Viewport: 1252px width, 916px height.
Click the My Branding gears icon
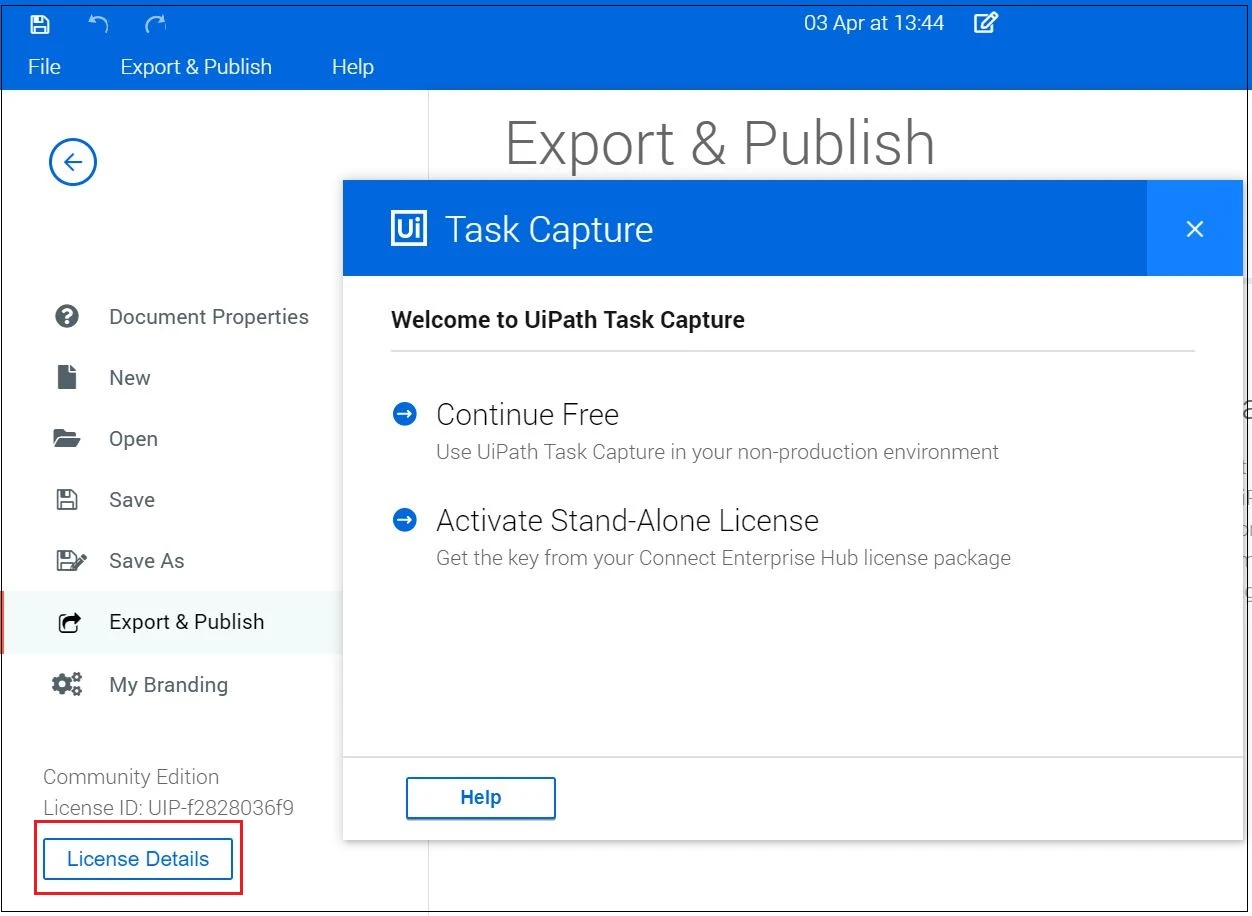(67, 684)
